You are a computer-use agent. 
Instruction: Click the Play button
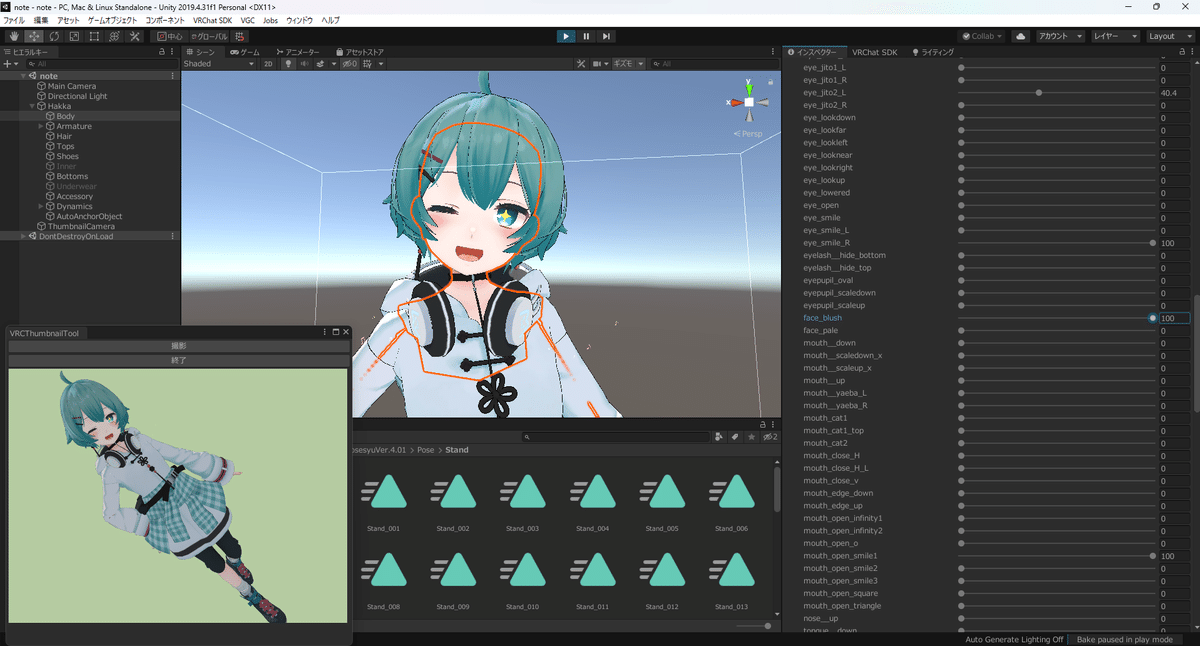[x=566, y=36]
